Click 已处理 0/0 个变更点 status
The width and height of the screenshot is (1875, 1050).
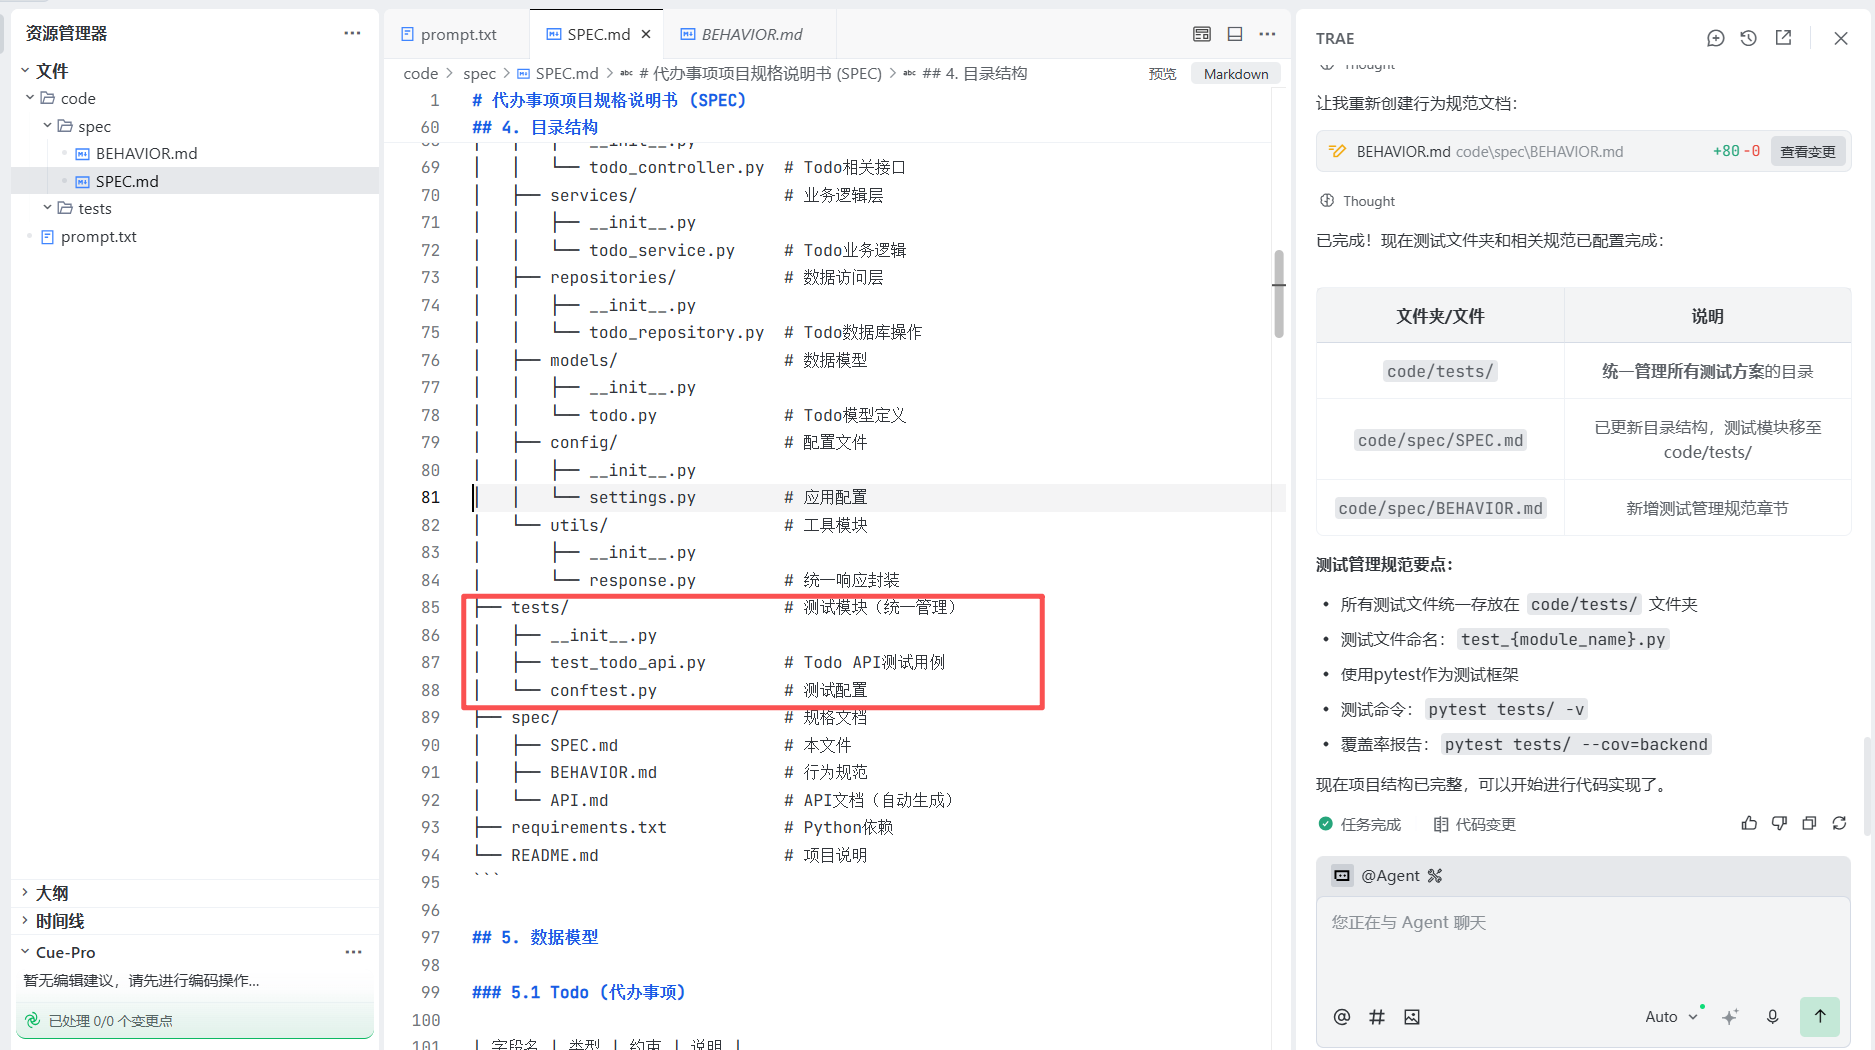coord(110,1021)
